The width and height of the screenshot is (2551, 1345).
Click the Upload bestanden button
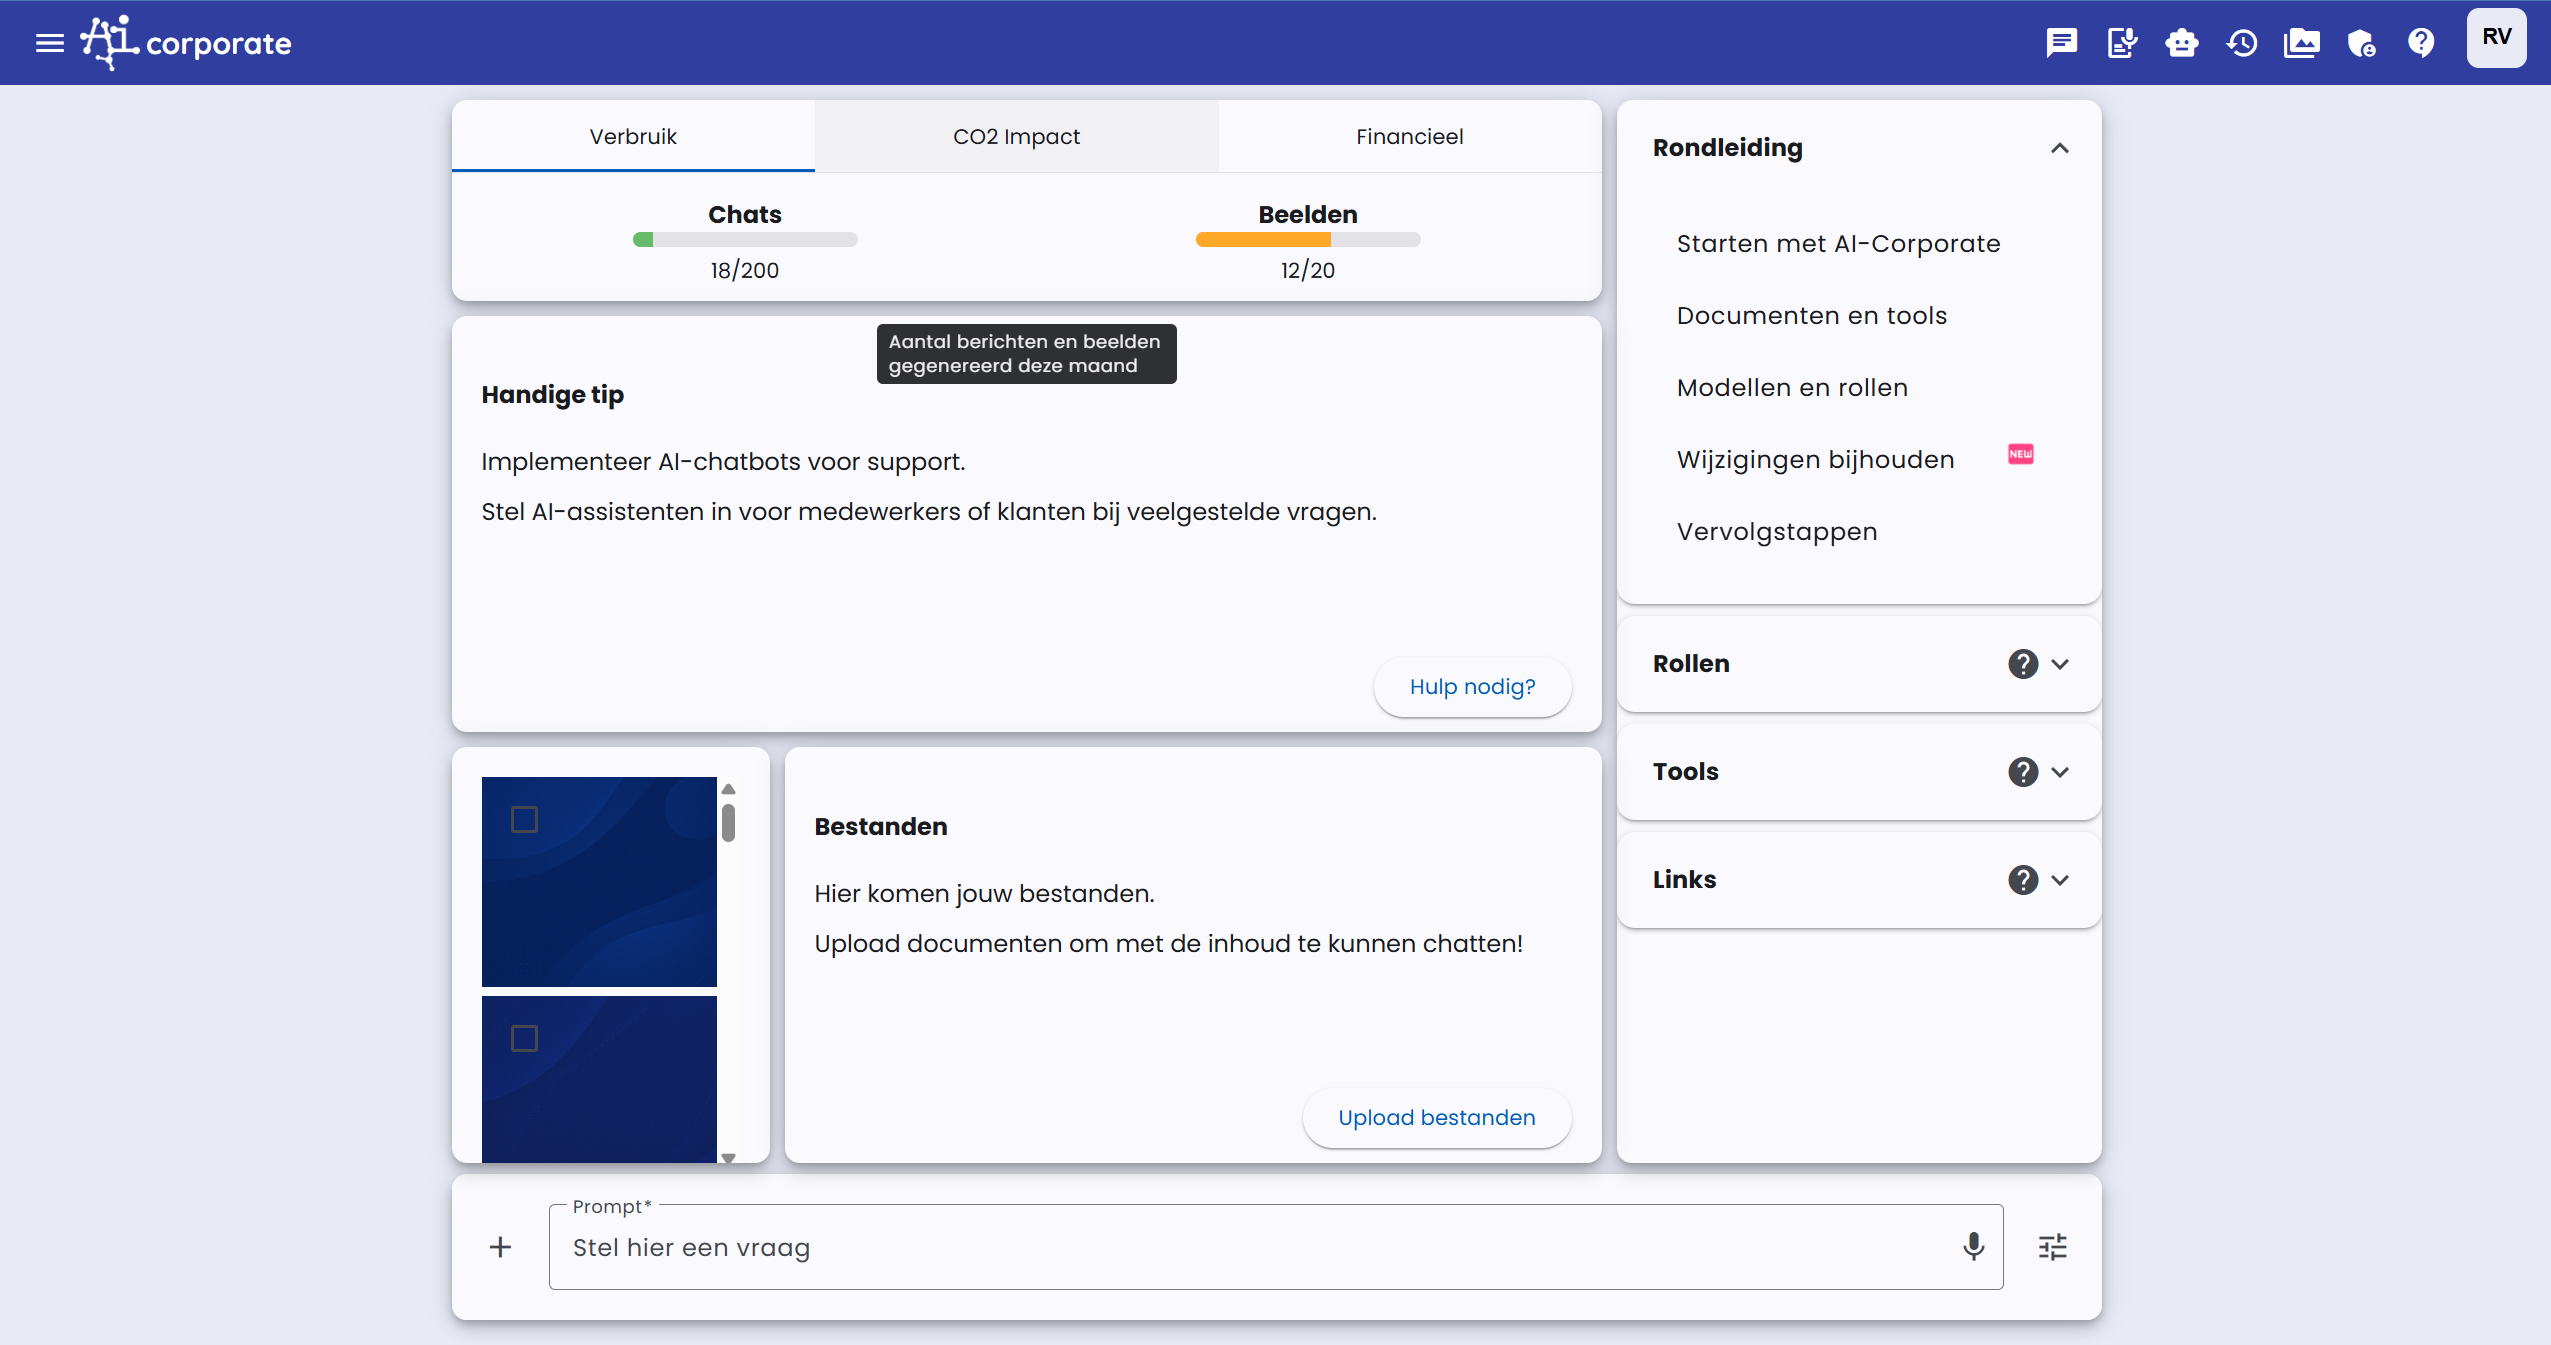point(1436,1118)
